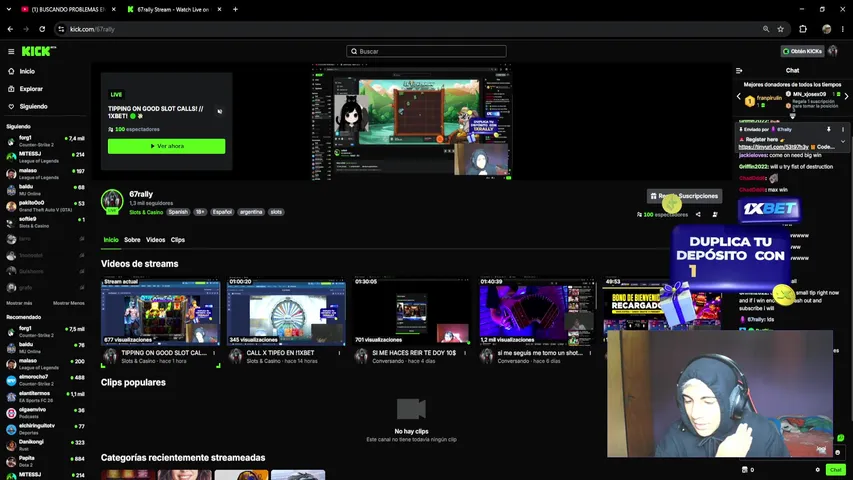Switch to BUSCANDO PROBLEMAS YouTube tab
Viewport: 853px width, 480px height.
pos(68,9)
